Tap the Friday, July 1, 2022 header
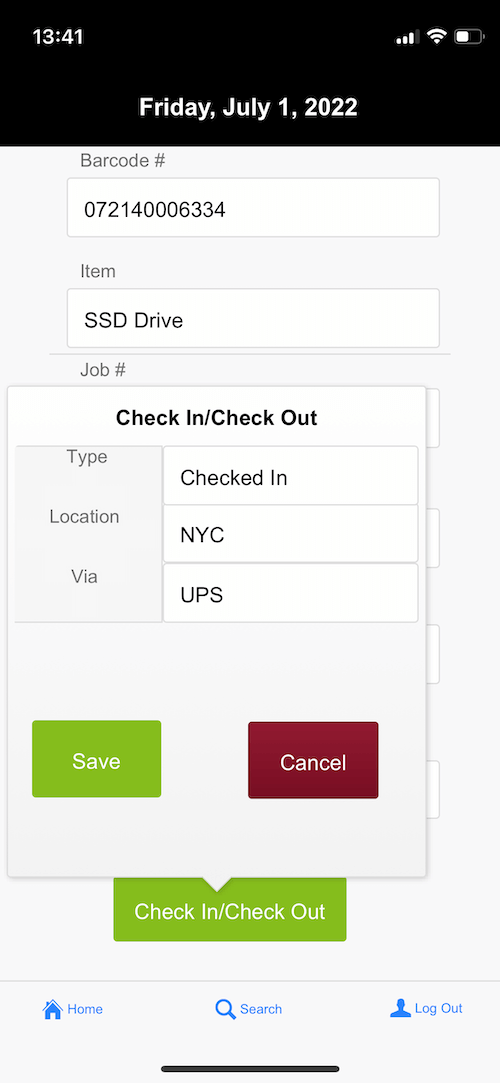The width and height of the screenshot is (500, 1083). pyautogui.click(x=249, y=107)
